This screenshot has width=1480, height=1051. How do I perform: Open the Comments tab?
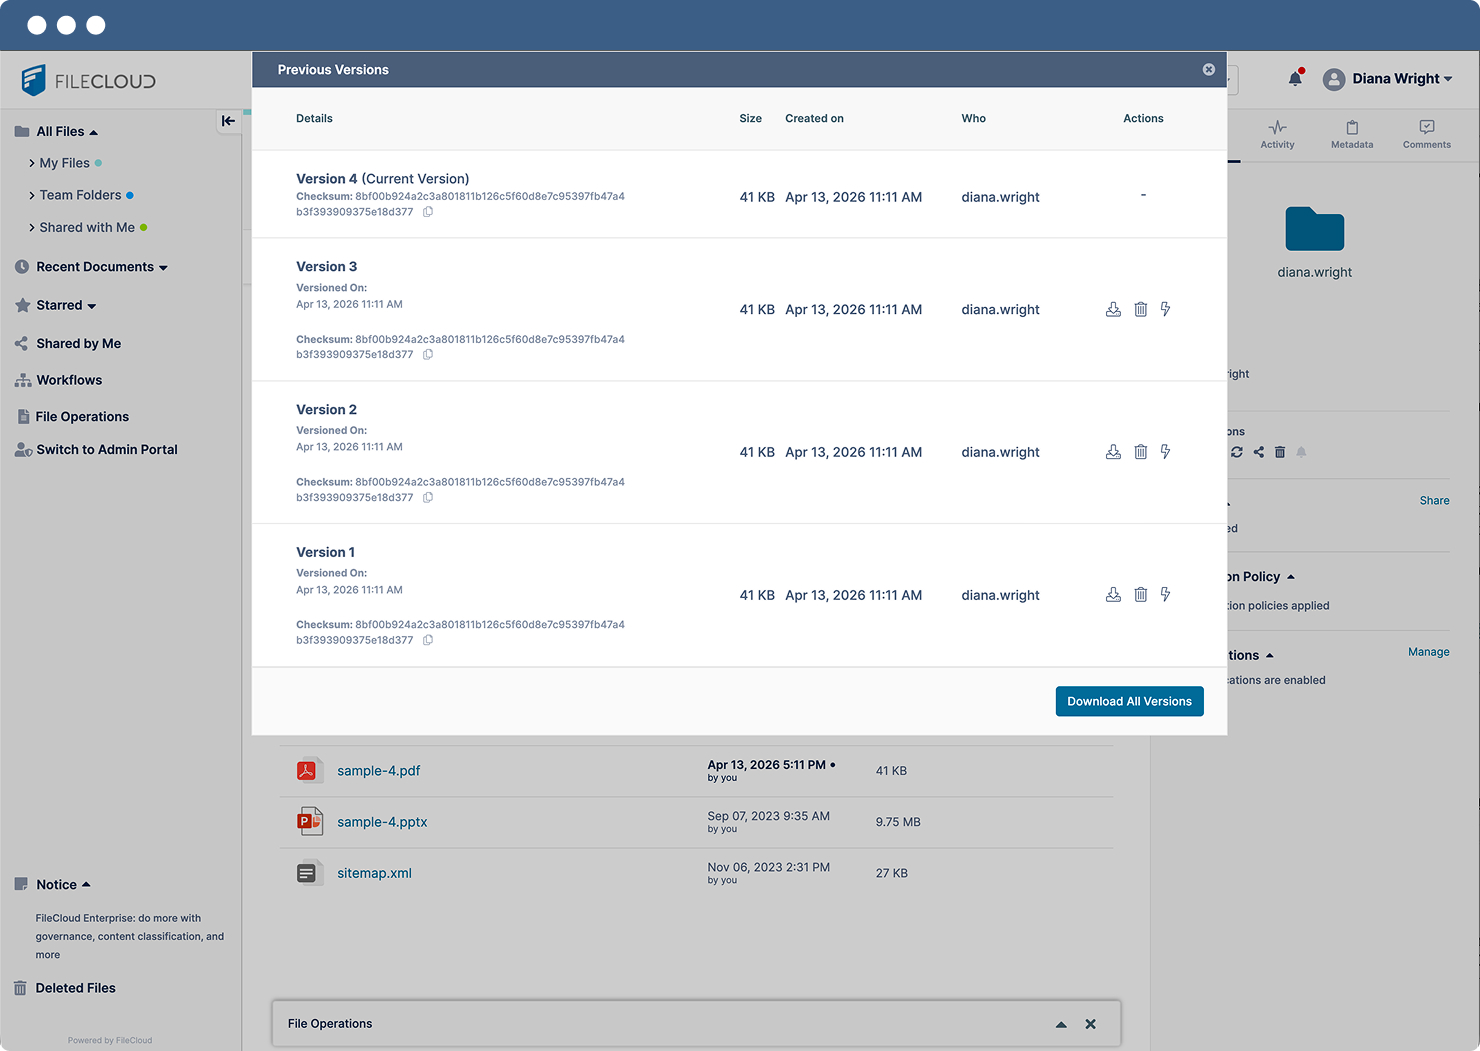click(x=1426, y=134)
